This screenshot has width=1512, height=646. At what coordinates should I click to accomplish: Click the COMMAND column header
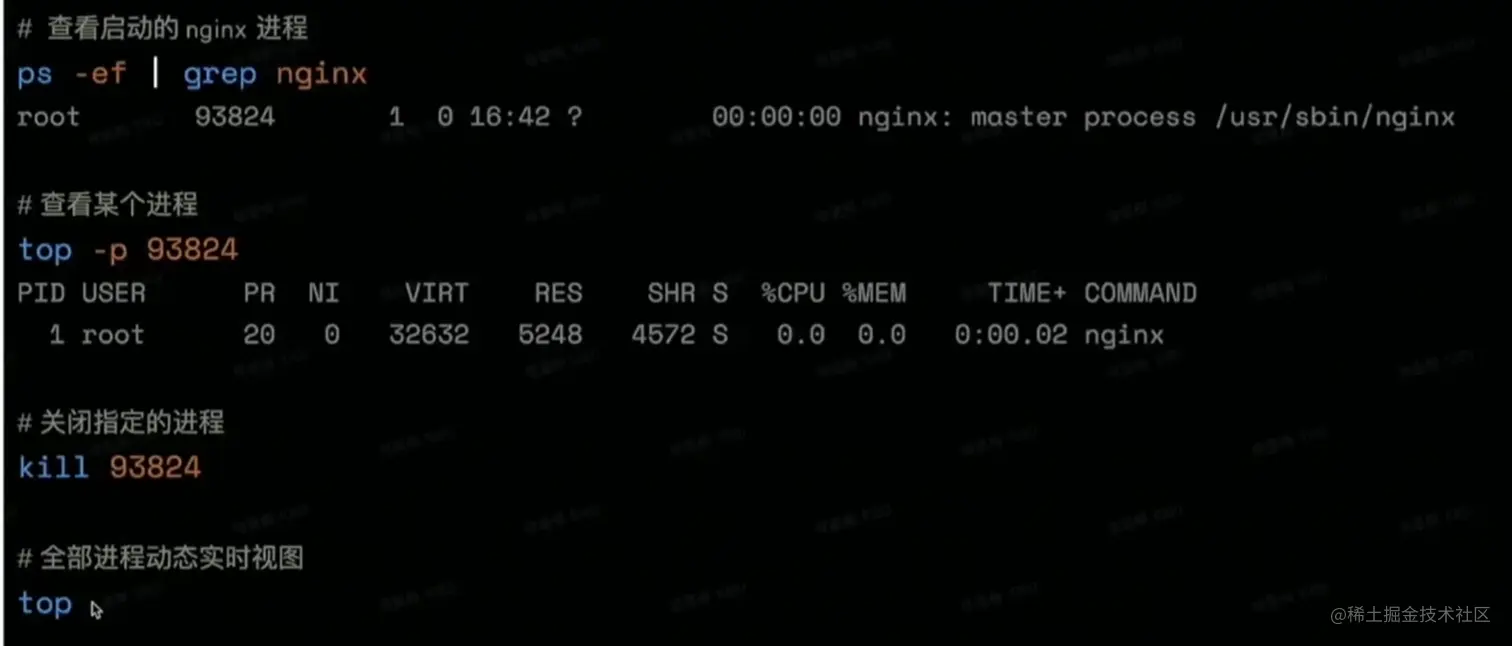coord(1140,293)
